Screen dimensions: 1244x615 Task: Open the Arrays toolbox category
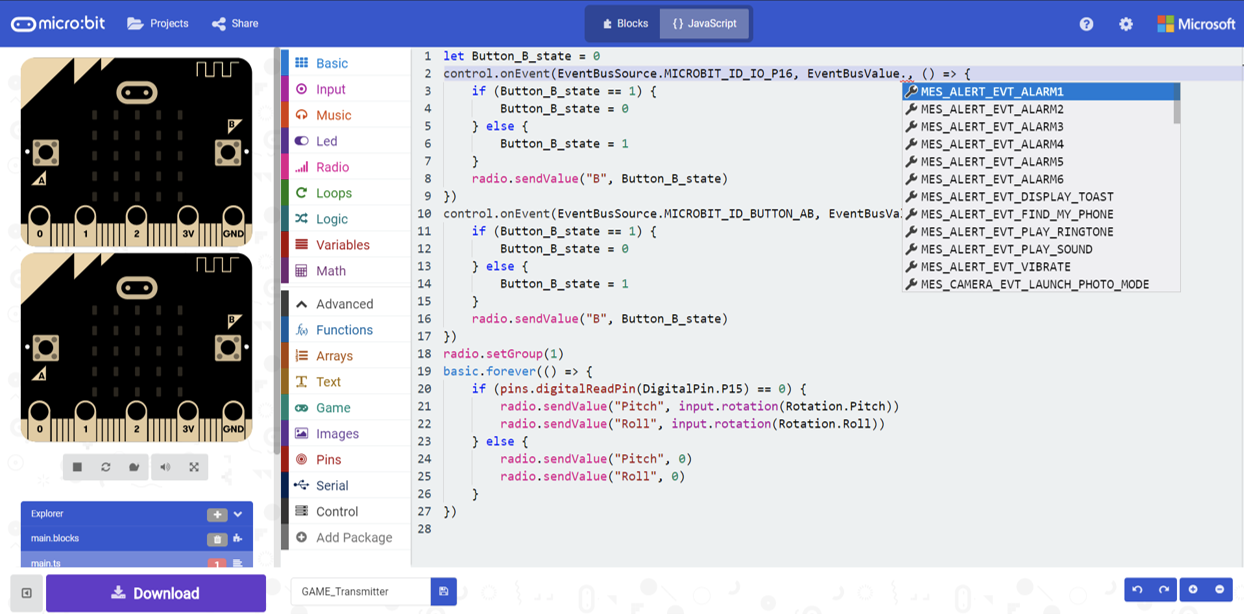pos(346,356)
